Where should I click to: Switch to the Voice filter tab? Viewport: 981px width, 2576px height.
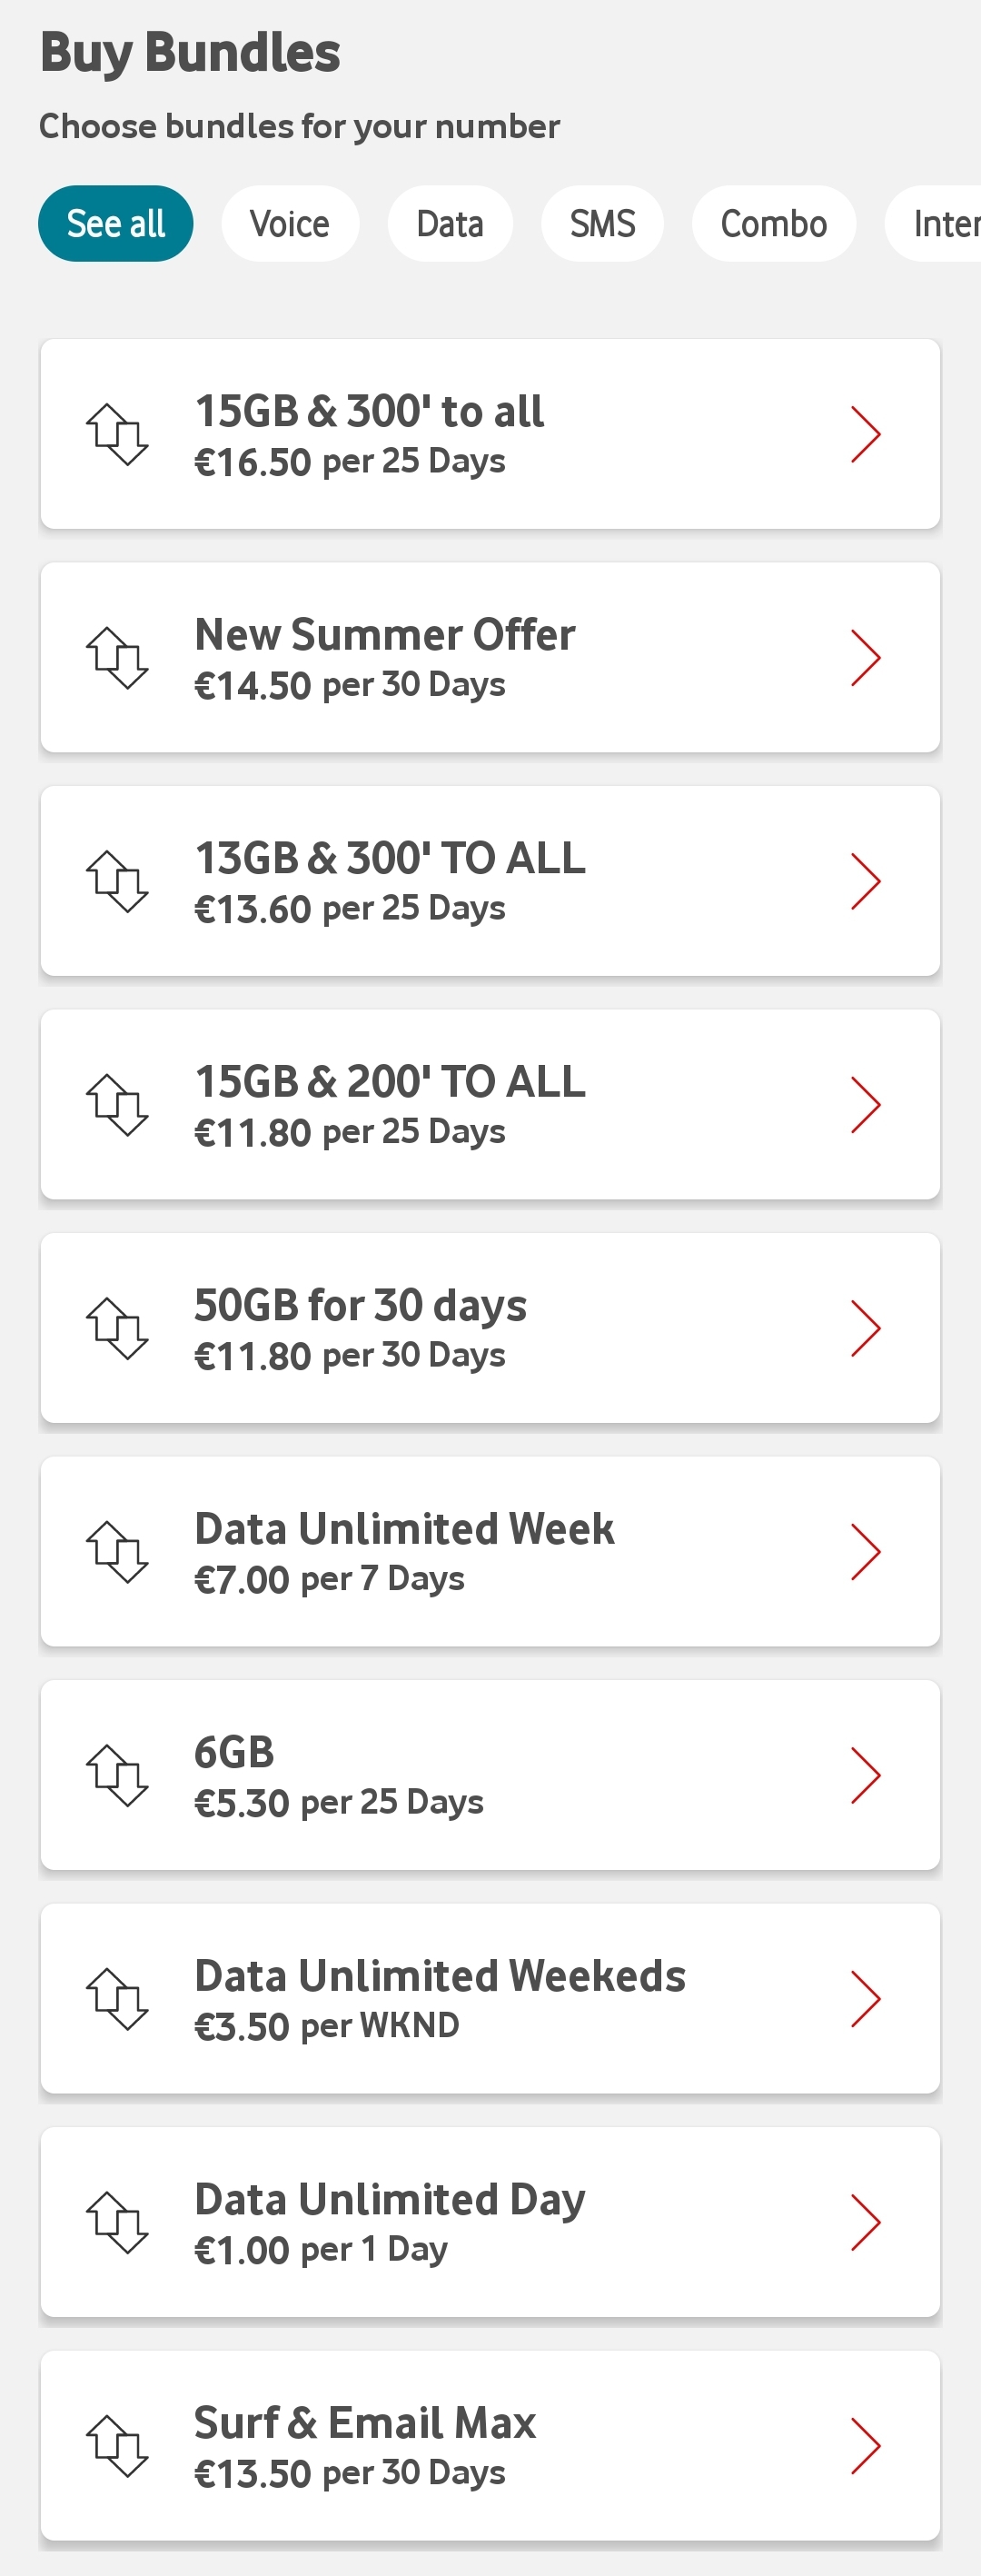[x=290, y=224]
